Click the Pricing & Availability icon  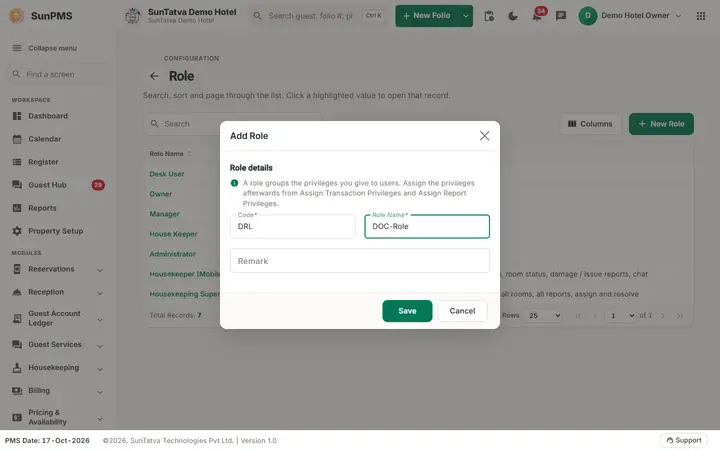click(17, 417)
